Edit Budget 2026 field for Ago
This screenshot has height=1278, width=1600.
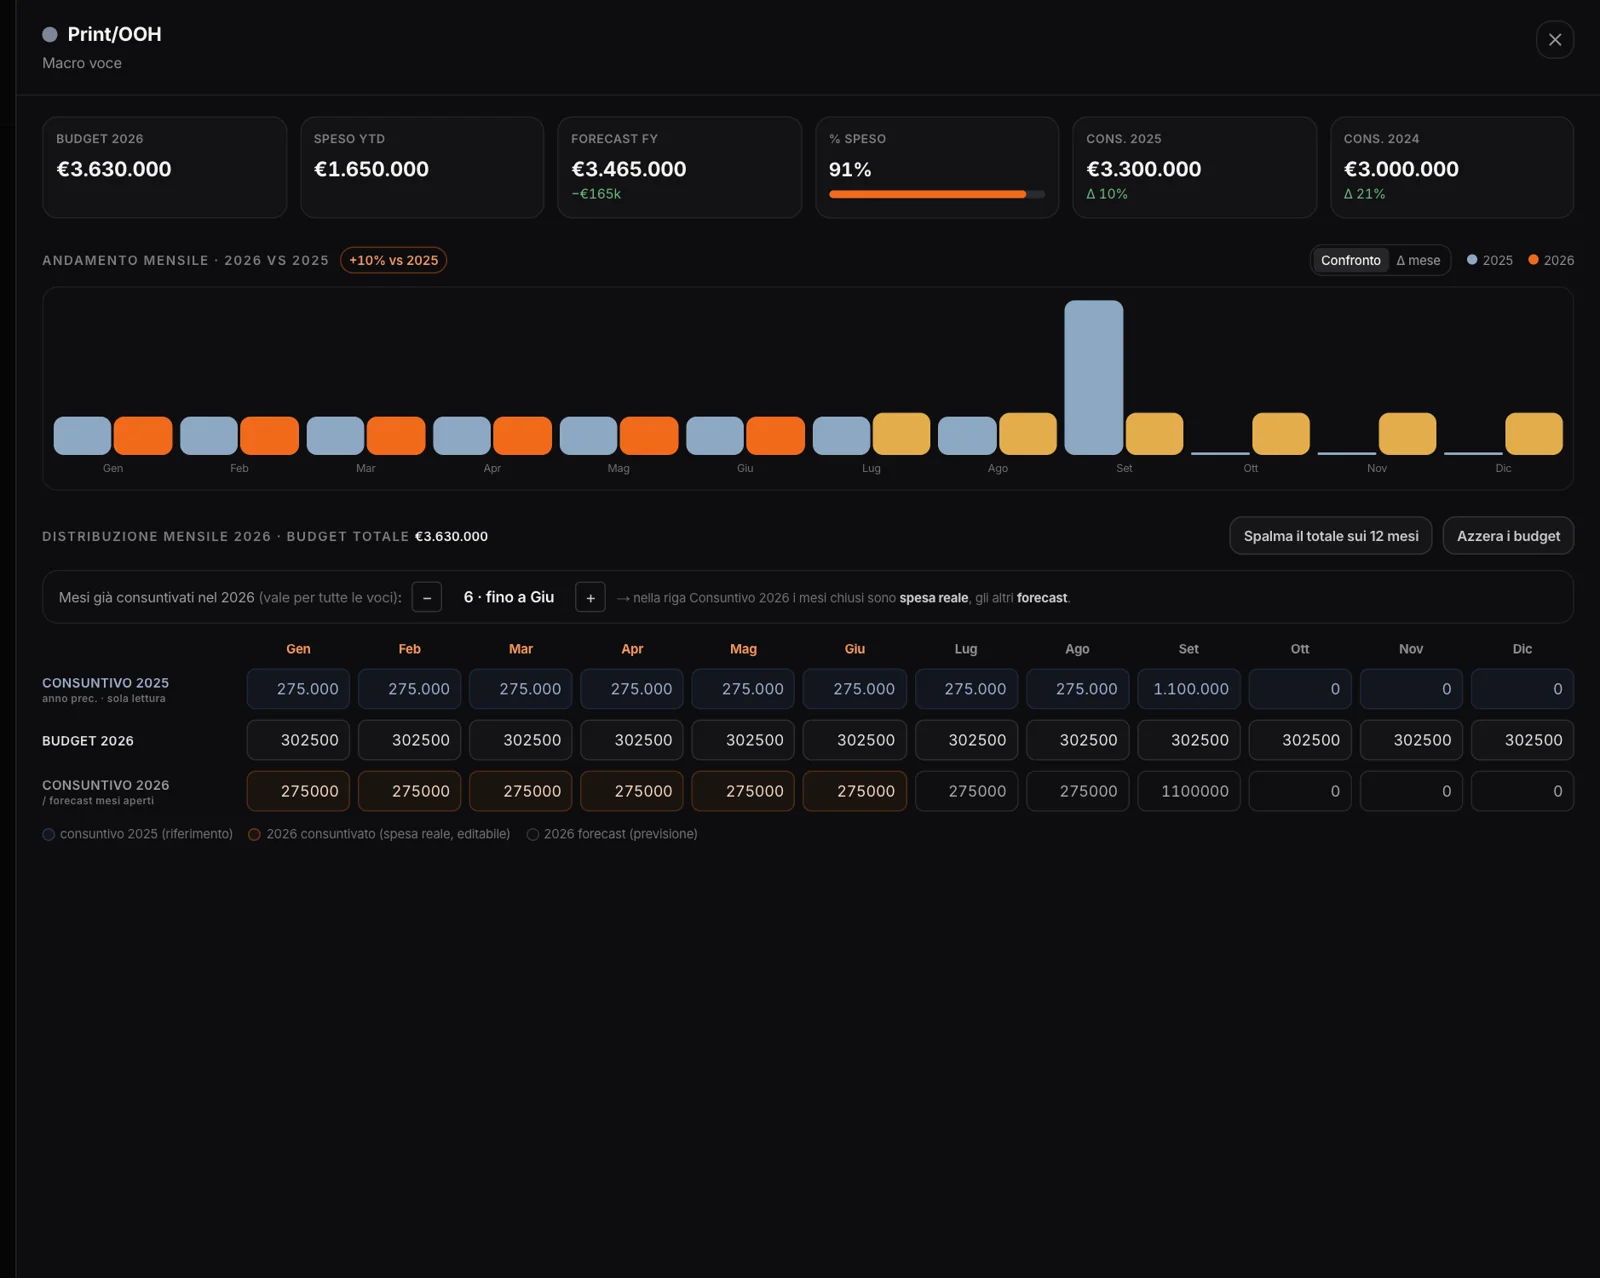click(x=1077, y=740)
